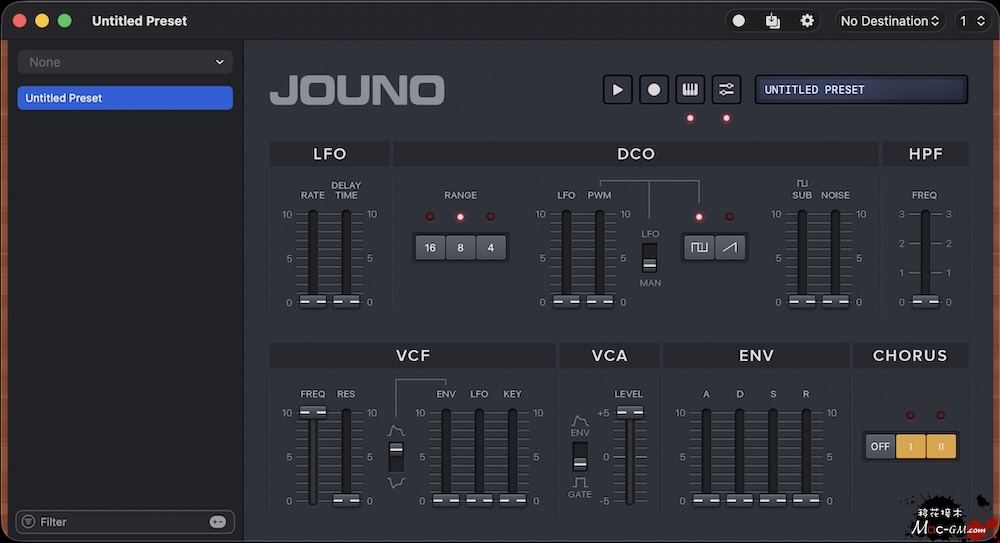Click the filter options icon at bottom

point(217,522)
